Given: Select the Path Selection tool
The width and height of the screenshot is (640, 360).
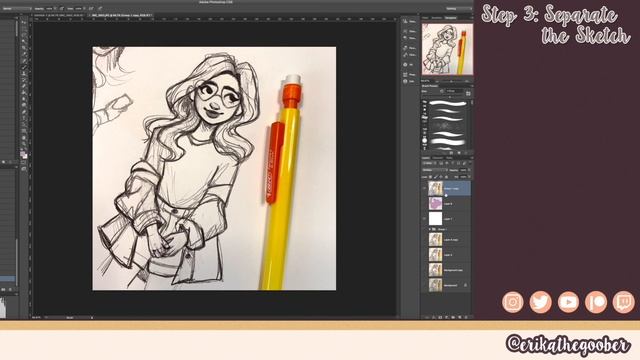Looking at the screenshot, I should point(24,124).
